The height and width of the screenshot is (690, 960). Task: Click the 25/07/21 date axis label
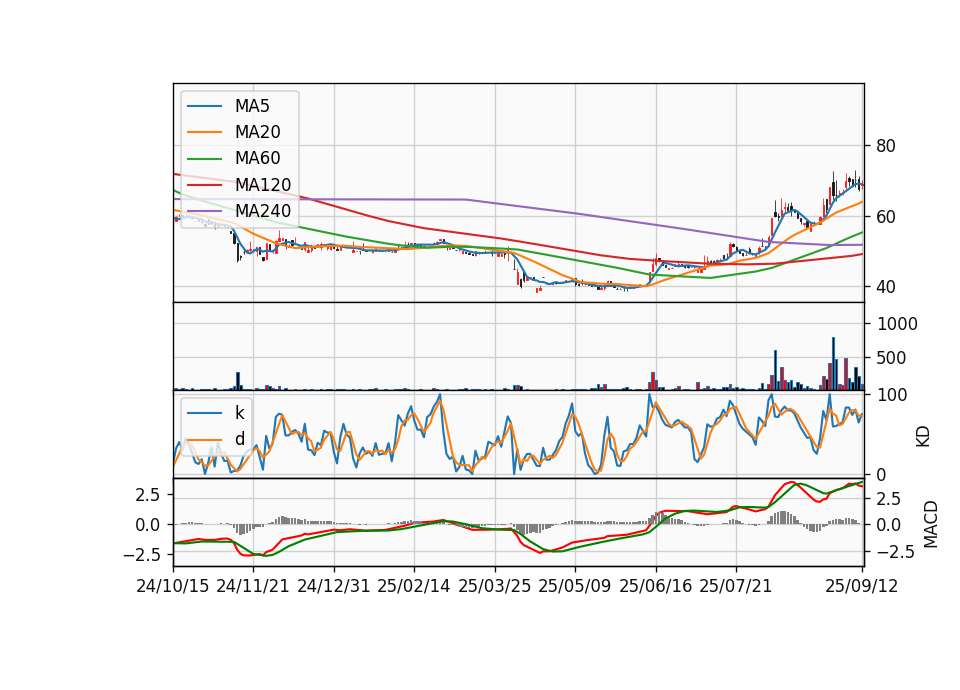[x=736, y=586]
